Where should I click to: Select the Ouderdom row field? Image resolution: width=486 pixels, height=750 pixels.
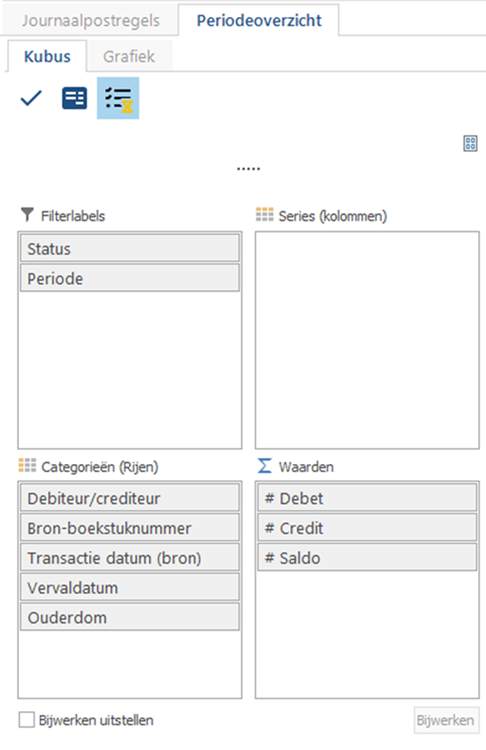(130, 618)
